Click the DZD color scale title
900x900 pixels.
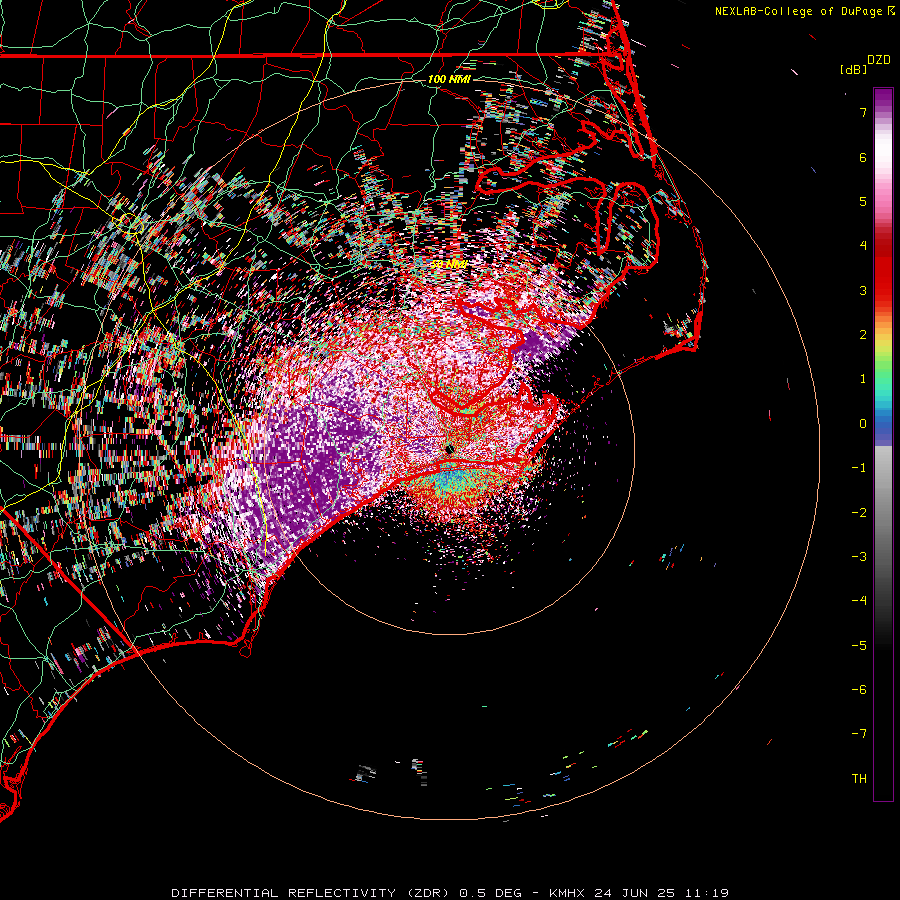coord(879,60)
